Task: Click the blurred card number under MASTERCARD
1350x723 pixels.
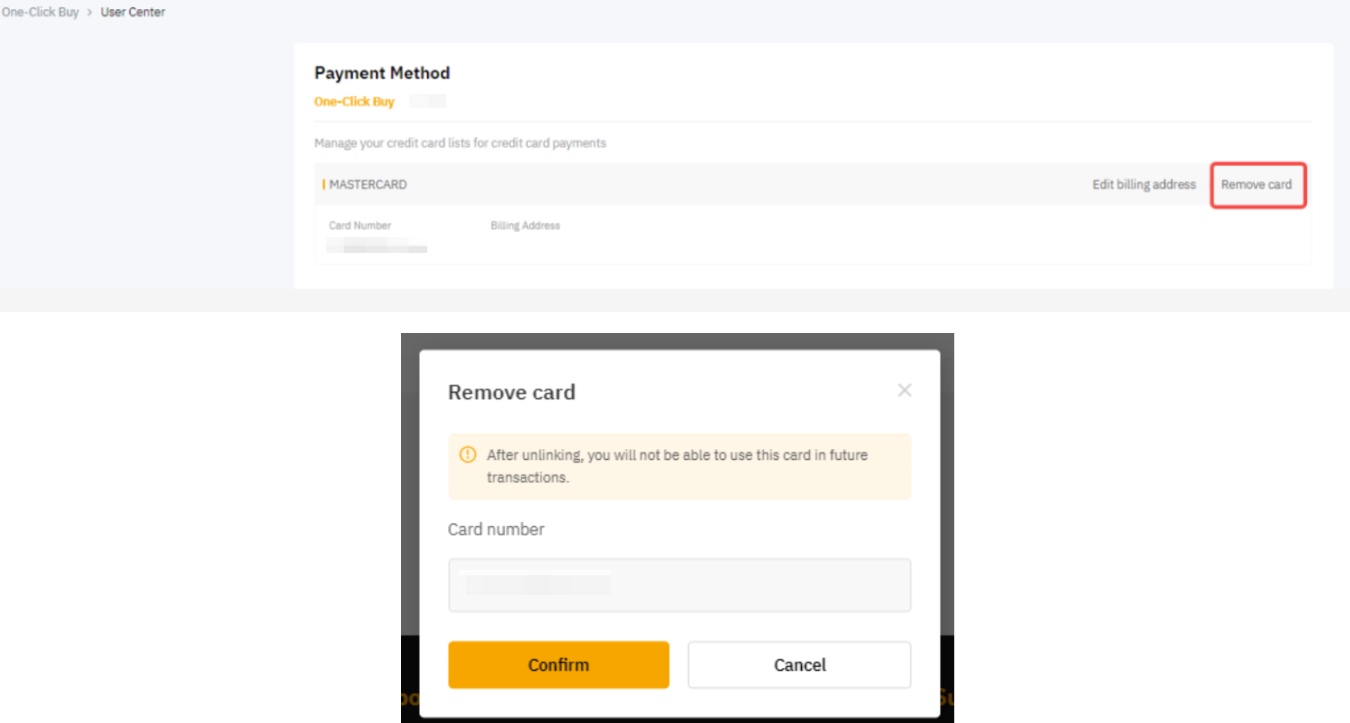Action: click(x=377, y=246)
